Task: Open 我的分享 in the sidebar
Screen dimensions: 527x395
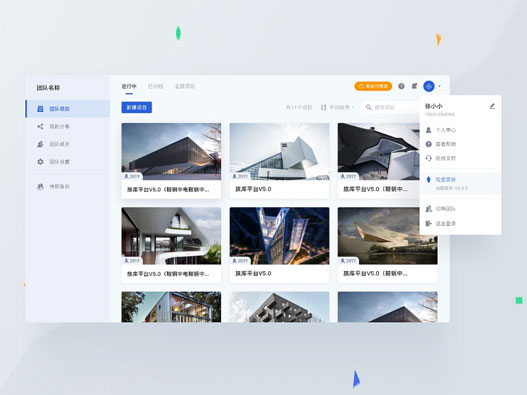Action: point(68,126)
